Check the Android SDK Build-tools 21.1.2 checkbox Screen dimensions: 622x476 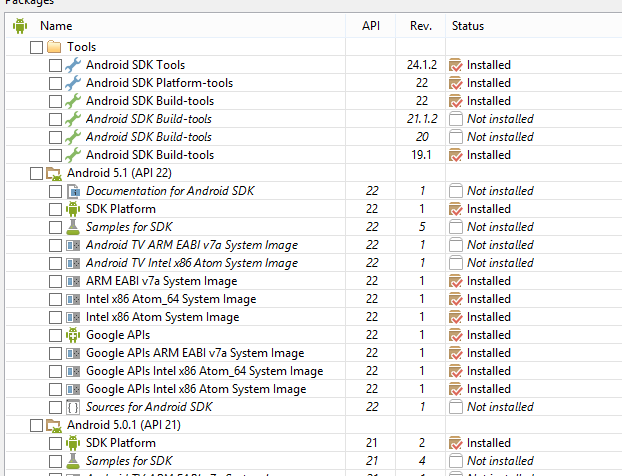click(55, 119)
